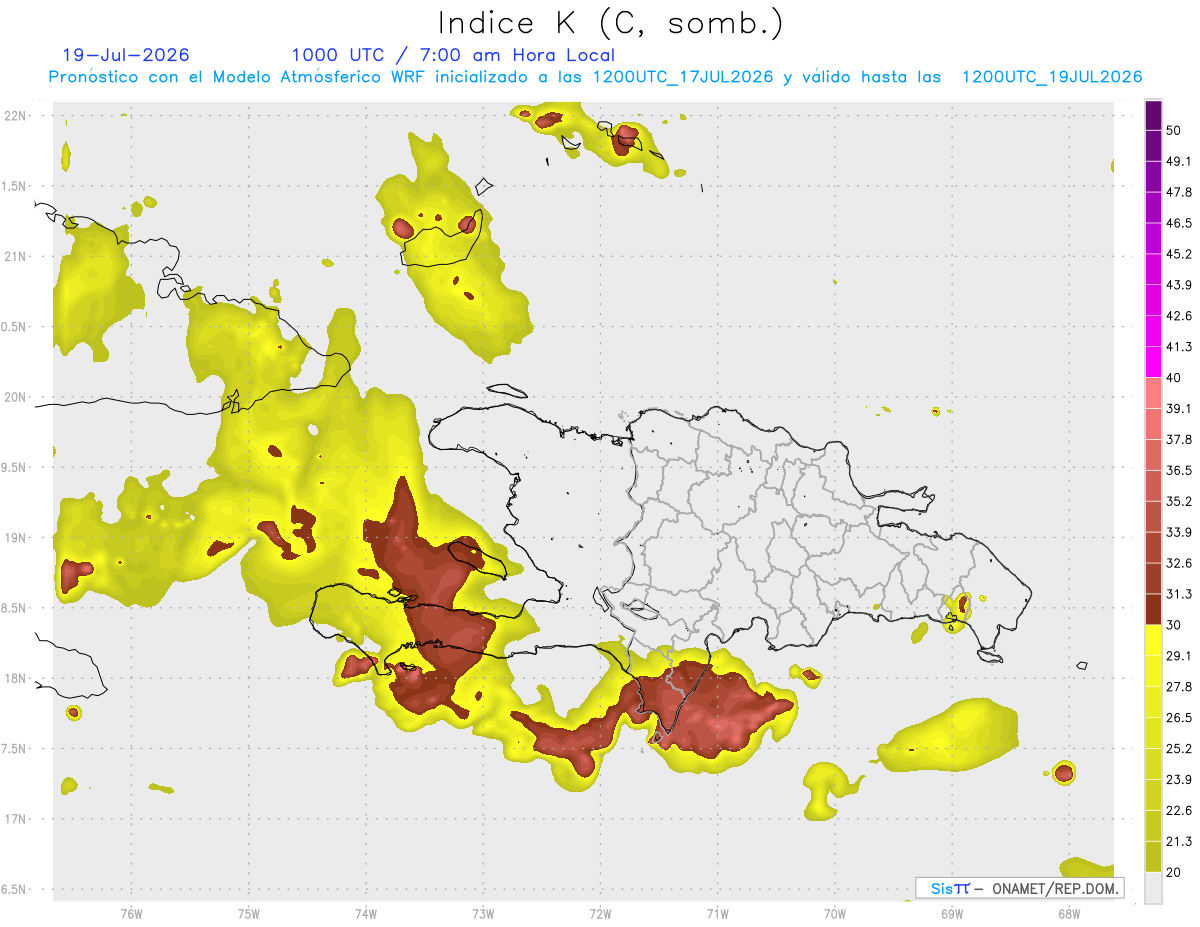Click the 'Indice K (C, somb.)' title
The height and width of the screenshot is (927, 1200).
pyautogui.click(x=610, y=23)
